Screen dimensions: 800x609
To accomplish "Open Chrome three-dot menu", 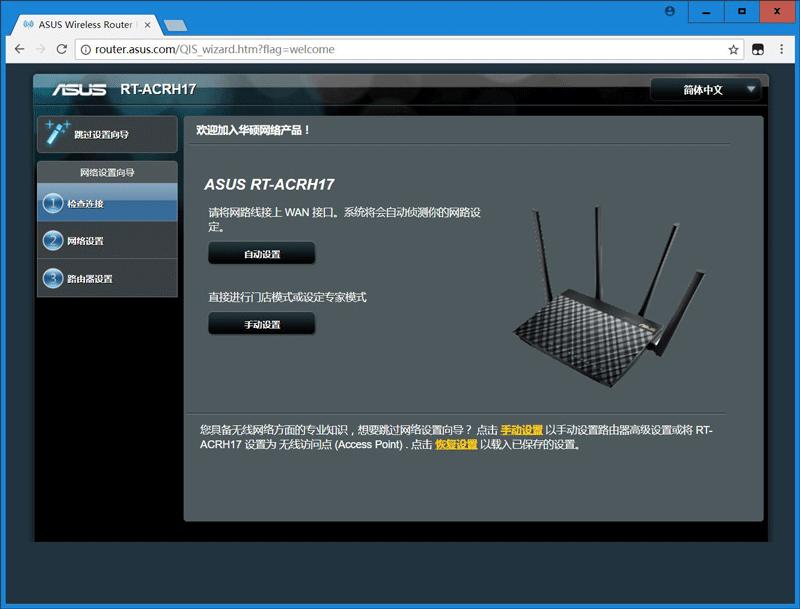I will 782,49.
